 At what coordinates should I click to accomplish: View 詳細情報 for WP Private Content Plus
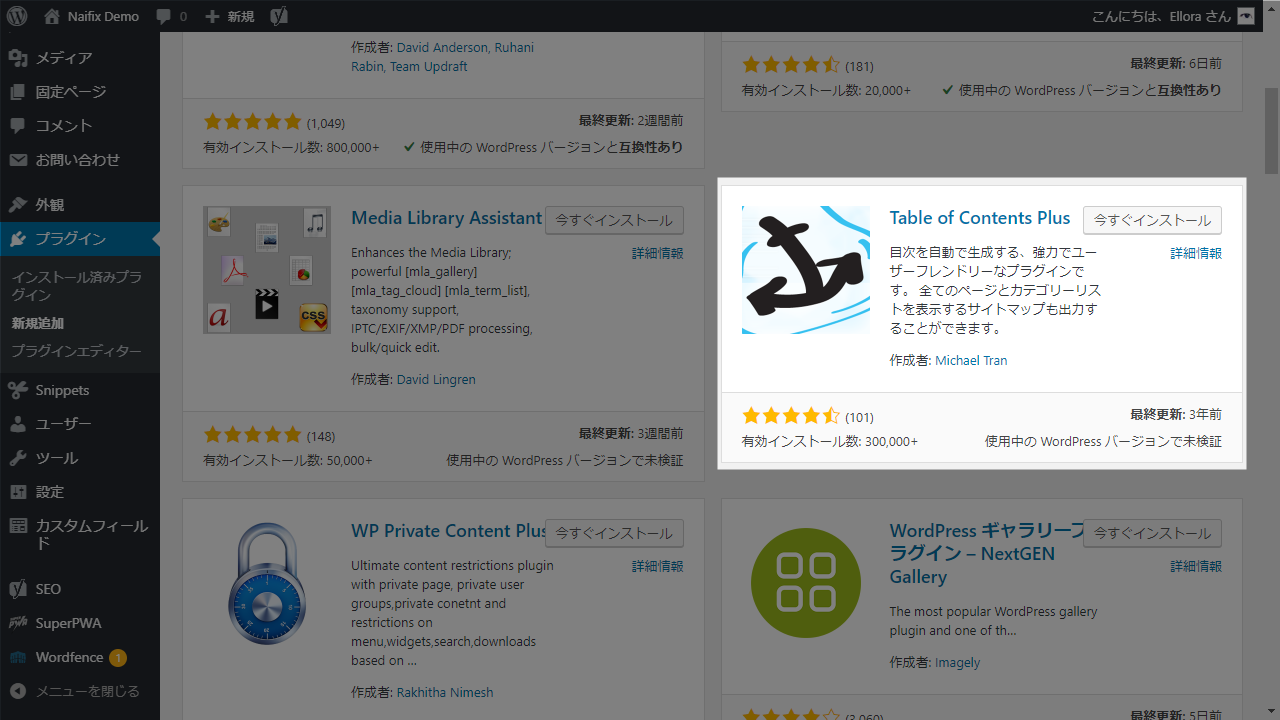click(x=658, y=567)
